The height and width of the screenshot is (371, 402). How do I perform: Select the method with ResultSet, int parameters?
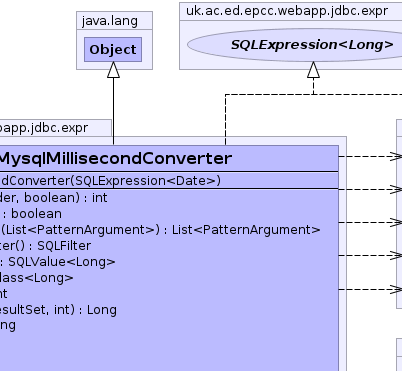tap(58, 310)
